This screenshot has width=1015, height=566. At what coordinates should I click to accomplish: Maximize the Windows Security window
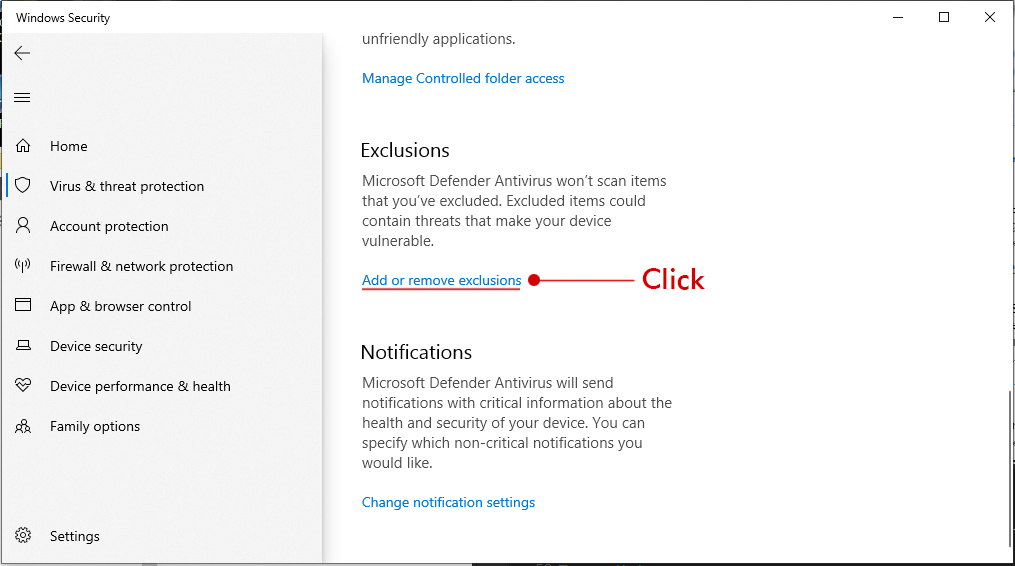click(x=944, y=17)
